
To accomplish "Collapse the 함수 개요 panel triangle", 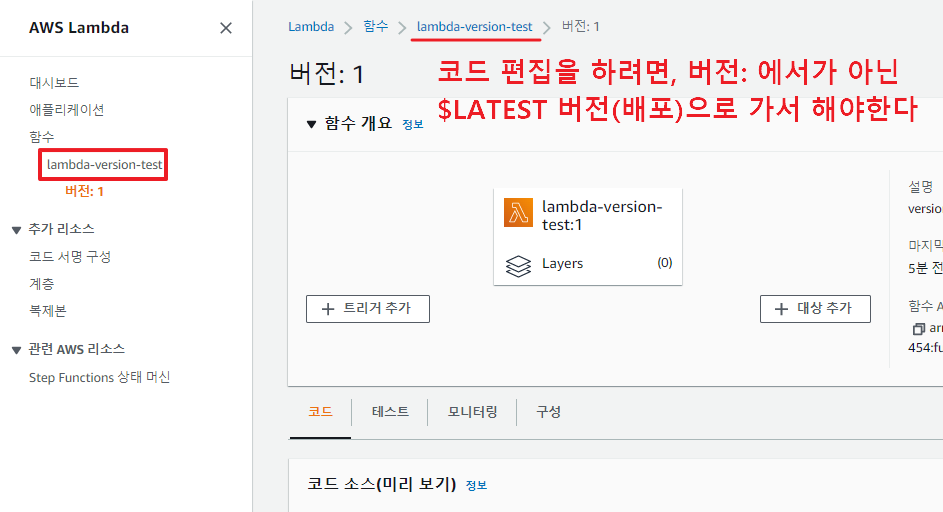I will [311, 124].
